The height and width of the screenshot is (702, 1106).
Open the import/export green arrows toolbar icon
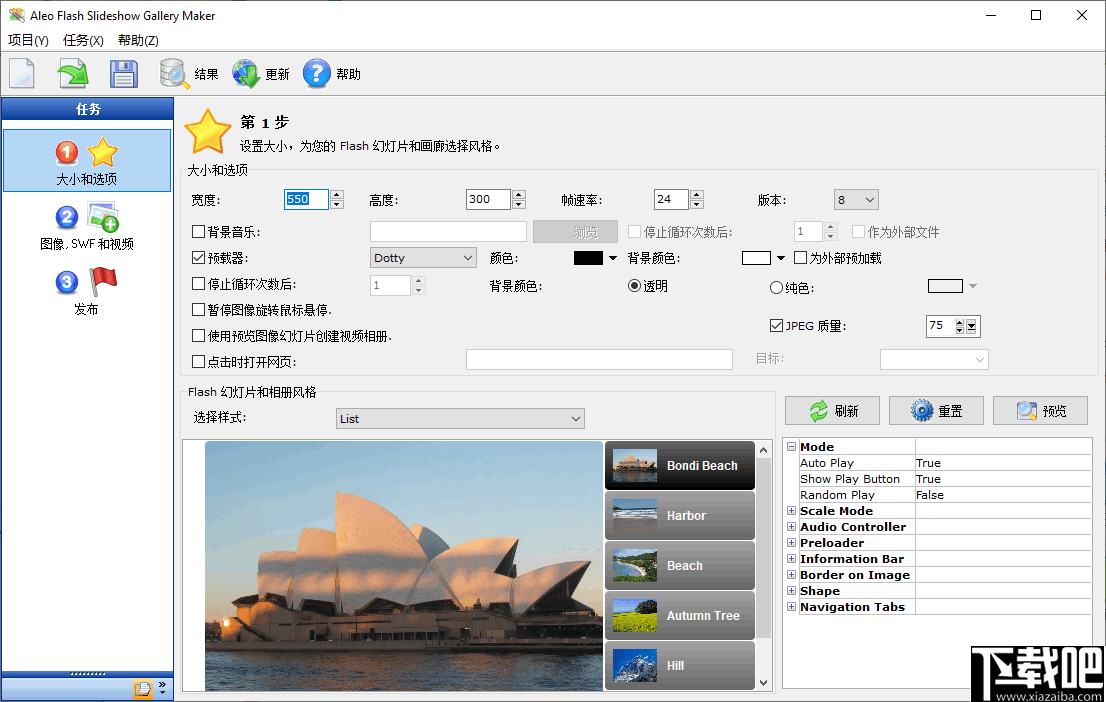click(x=72, y=72)
